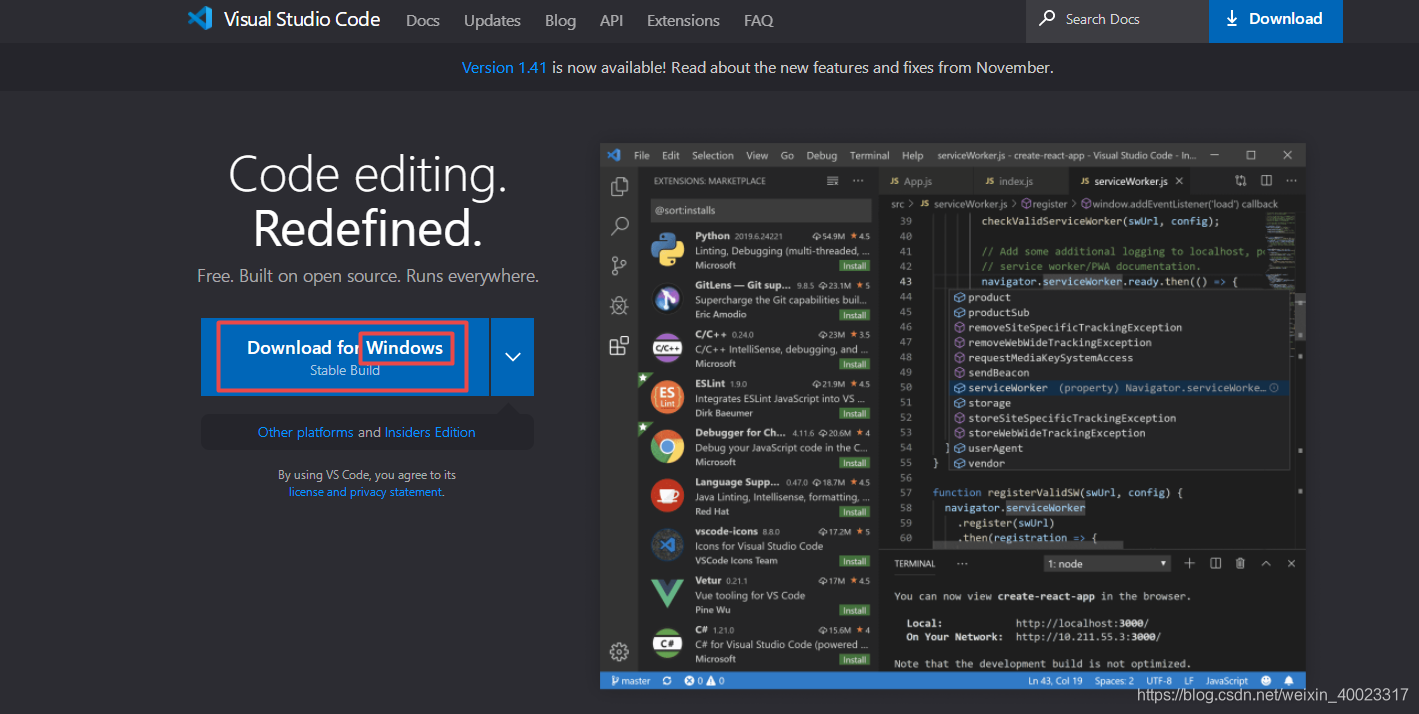Maximize terminal panel with the up chevron
1419x714 pixels.
tap(1266, 563)
